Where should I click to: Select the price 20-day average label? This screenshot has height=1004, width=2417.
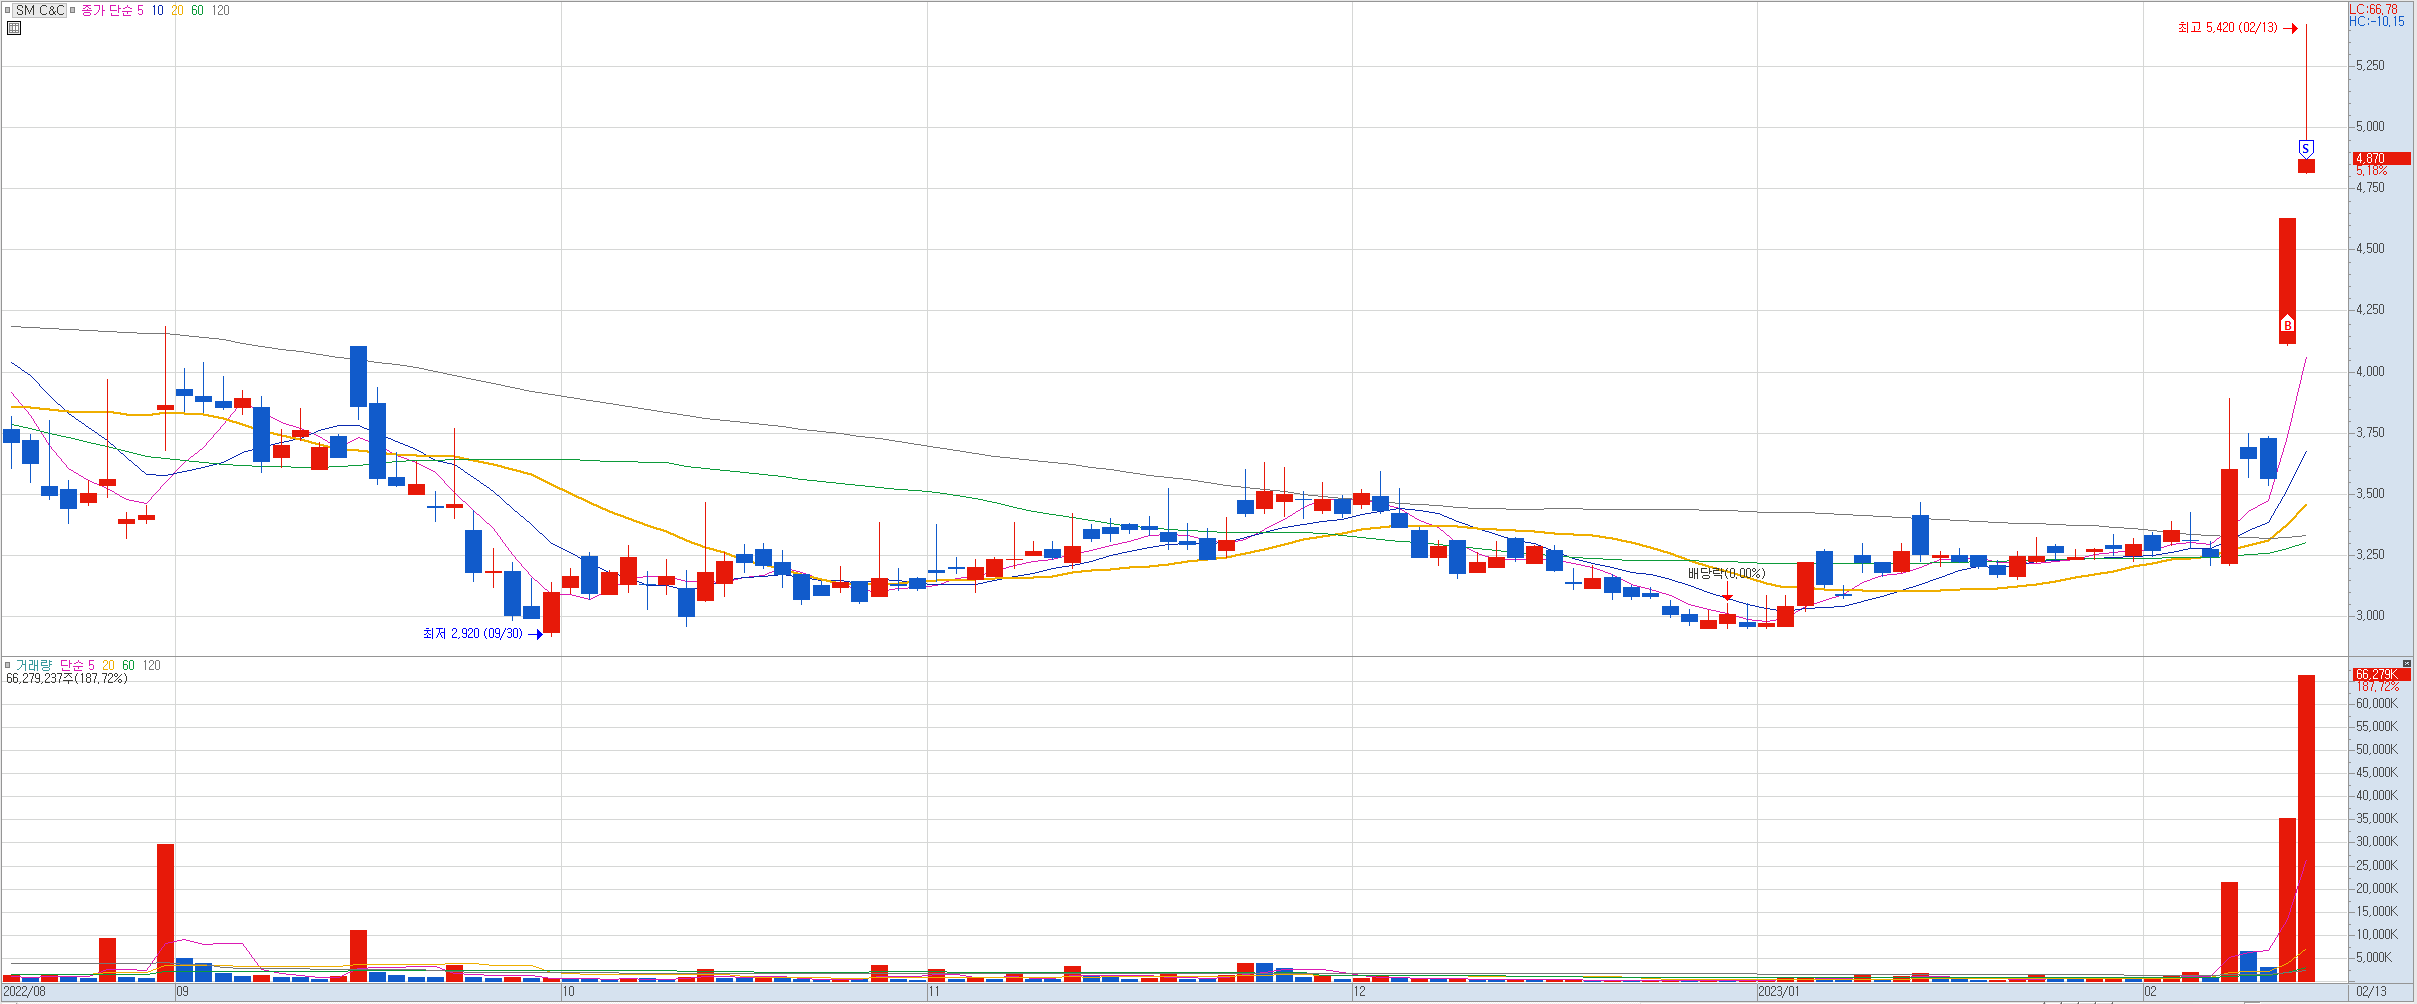177,10
